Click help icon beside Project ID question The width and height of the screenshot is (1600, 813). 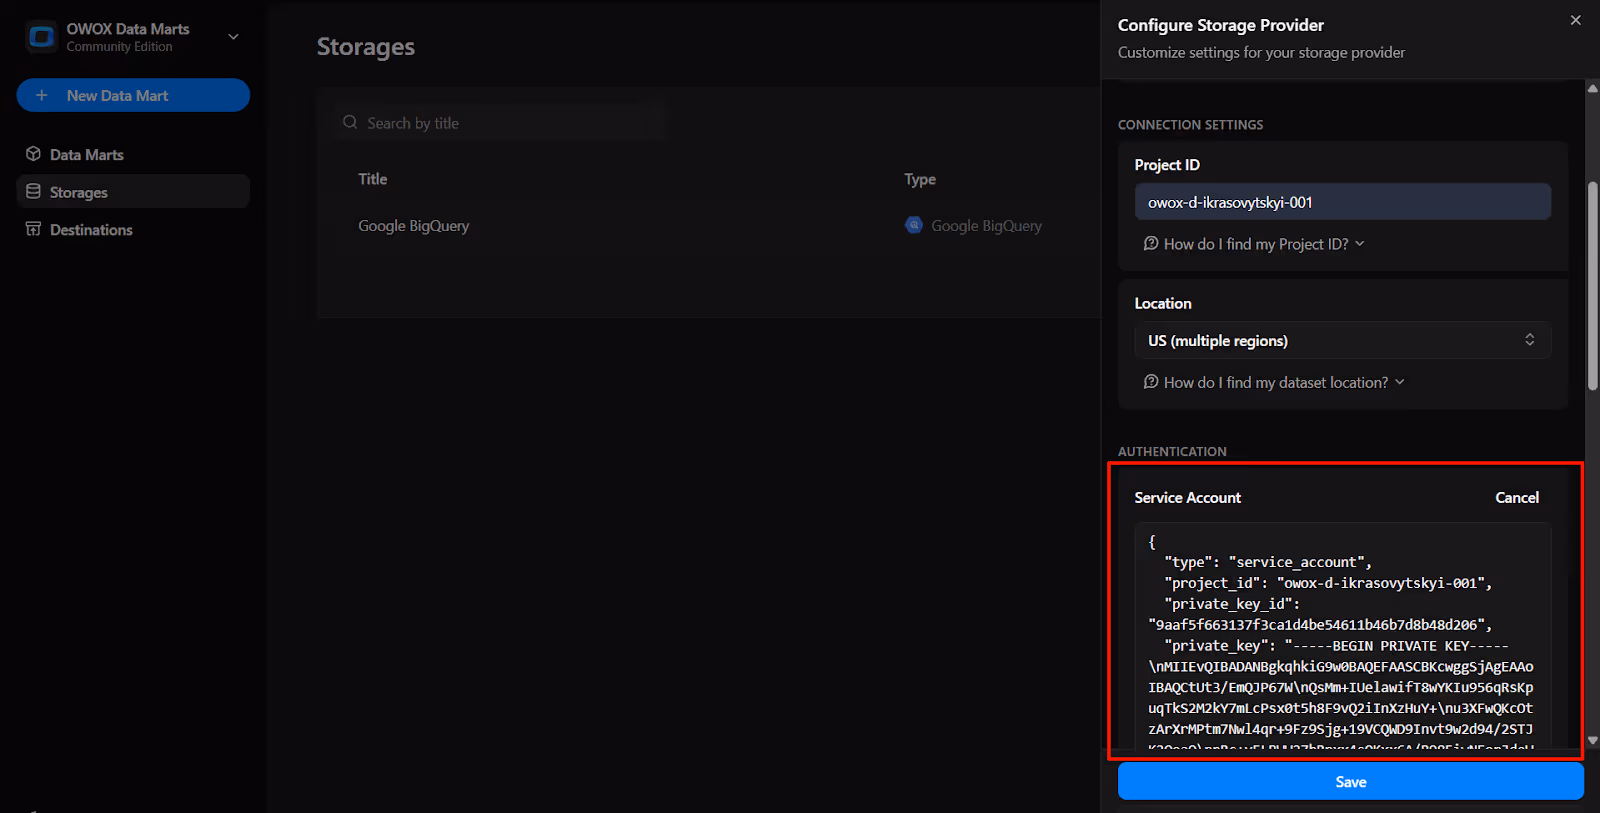click(1151, 244)
